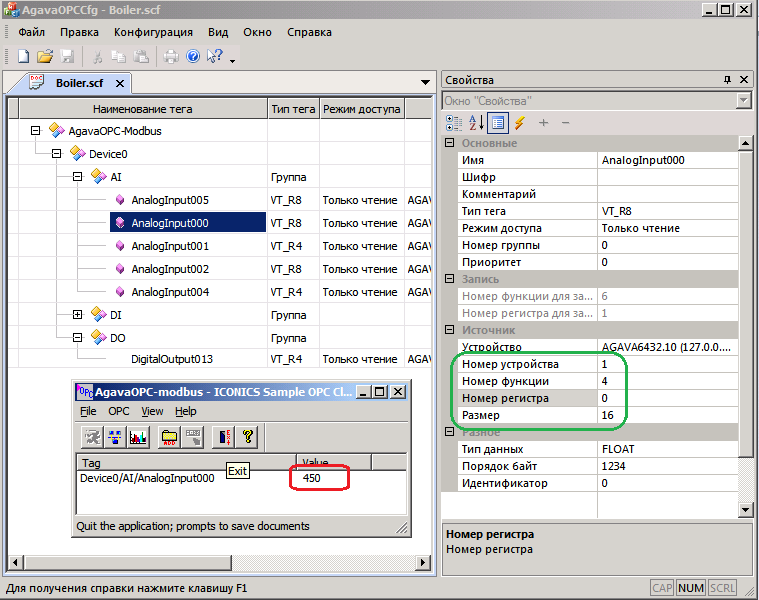Click the Print toolbar icon
The width and height of the screenshot is (759, 600).
click(x=171, y=57)
